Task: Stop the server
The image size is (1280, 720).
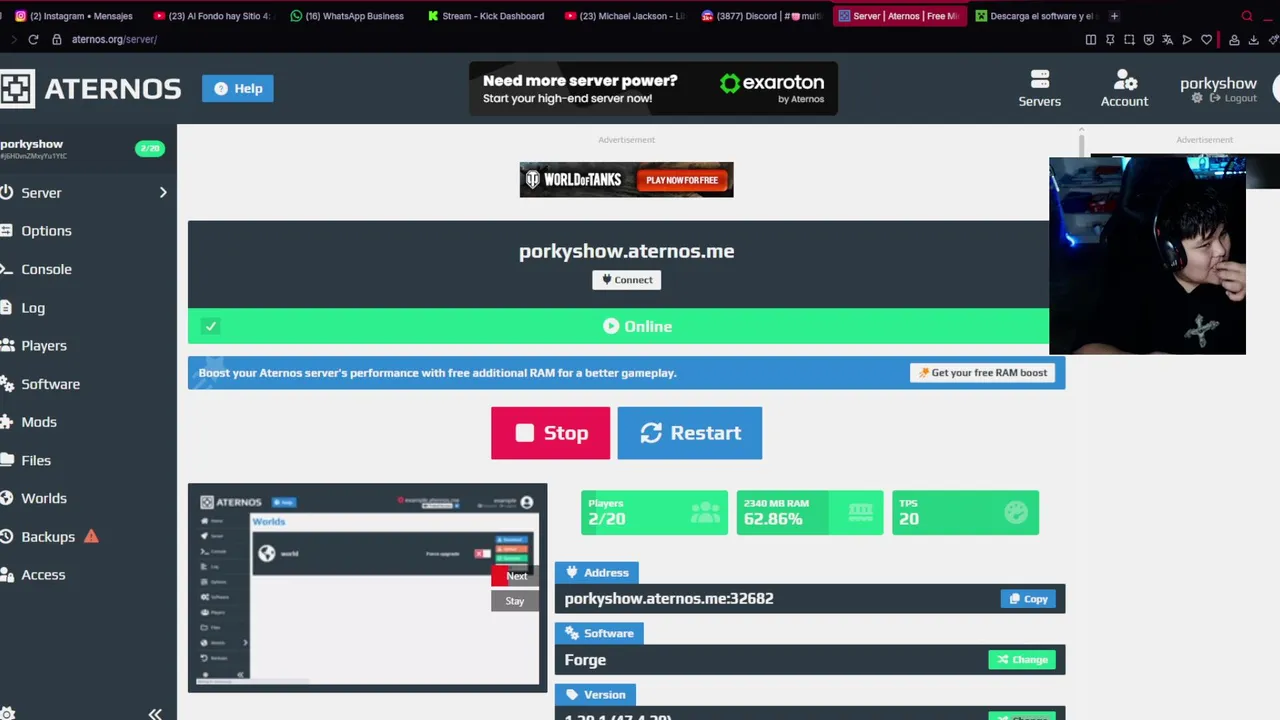Action: point(550,433)
